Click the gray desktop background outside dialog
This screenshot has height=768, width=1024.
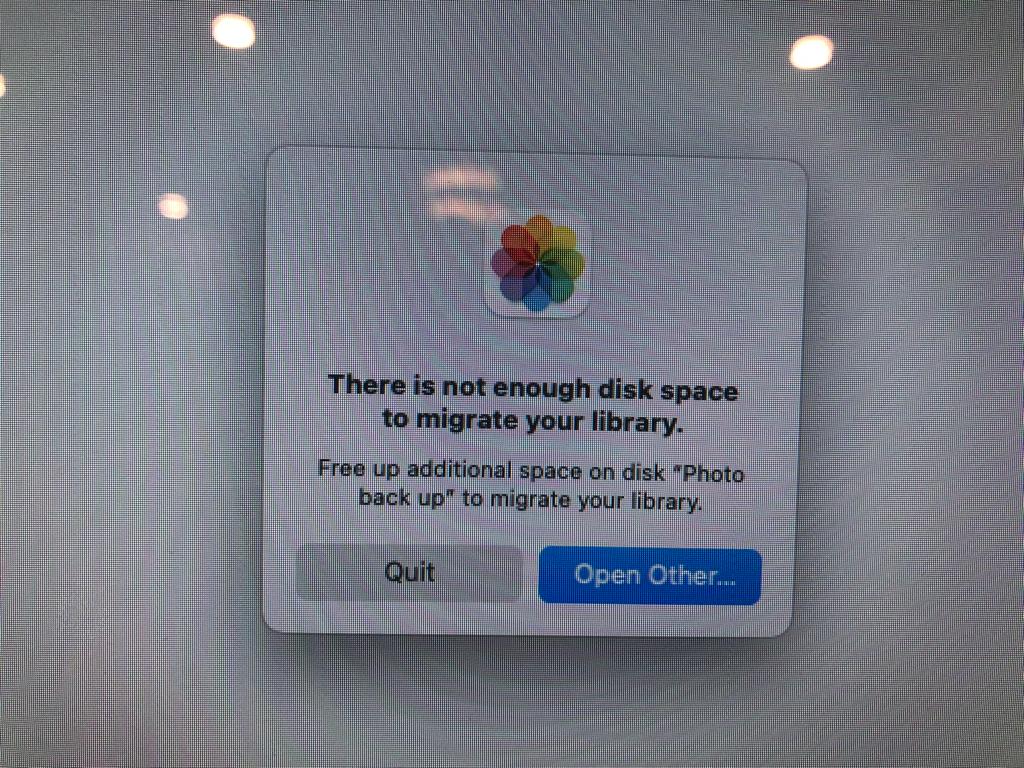click(x=131, y=457)
